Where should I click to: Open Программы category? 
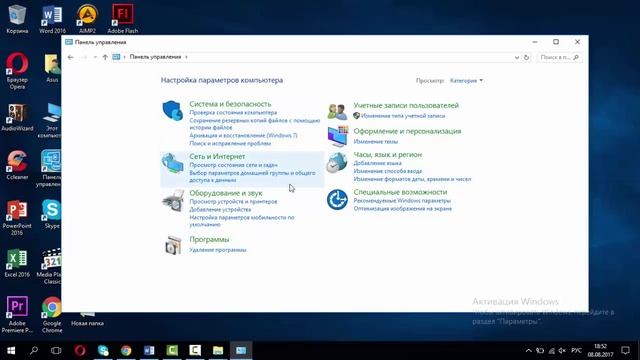pyautogui.click(x=209, y=240)
